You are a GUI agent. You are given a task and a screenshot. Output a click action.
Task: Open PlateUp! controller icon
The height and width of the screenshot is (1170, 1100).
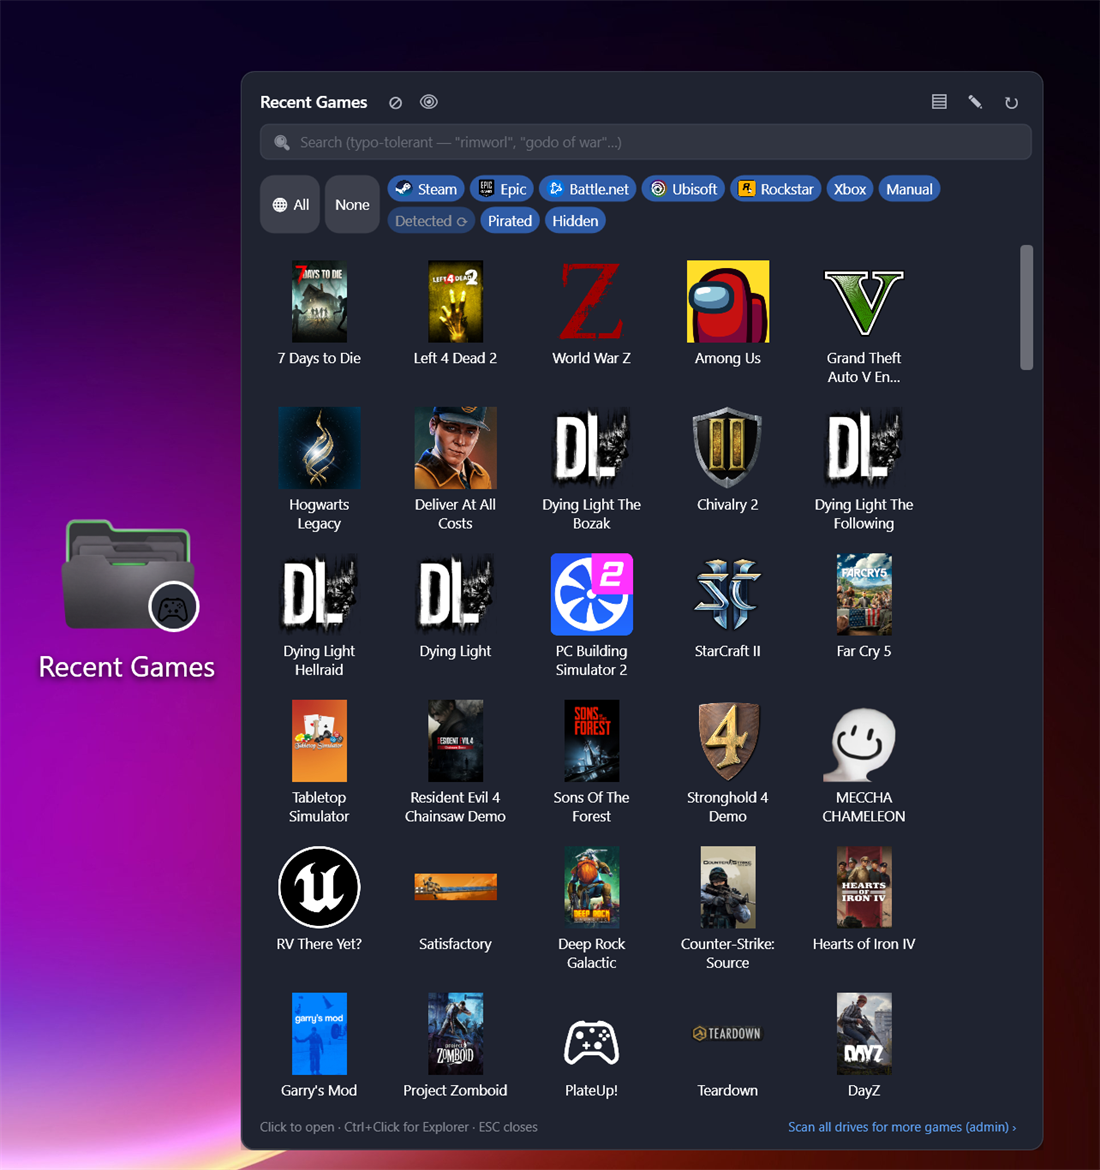[x=591, y=1042]
